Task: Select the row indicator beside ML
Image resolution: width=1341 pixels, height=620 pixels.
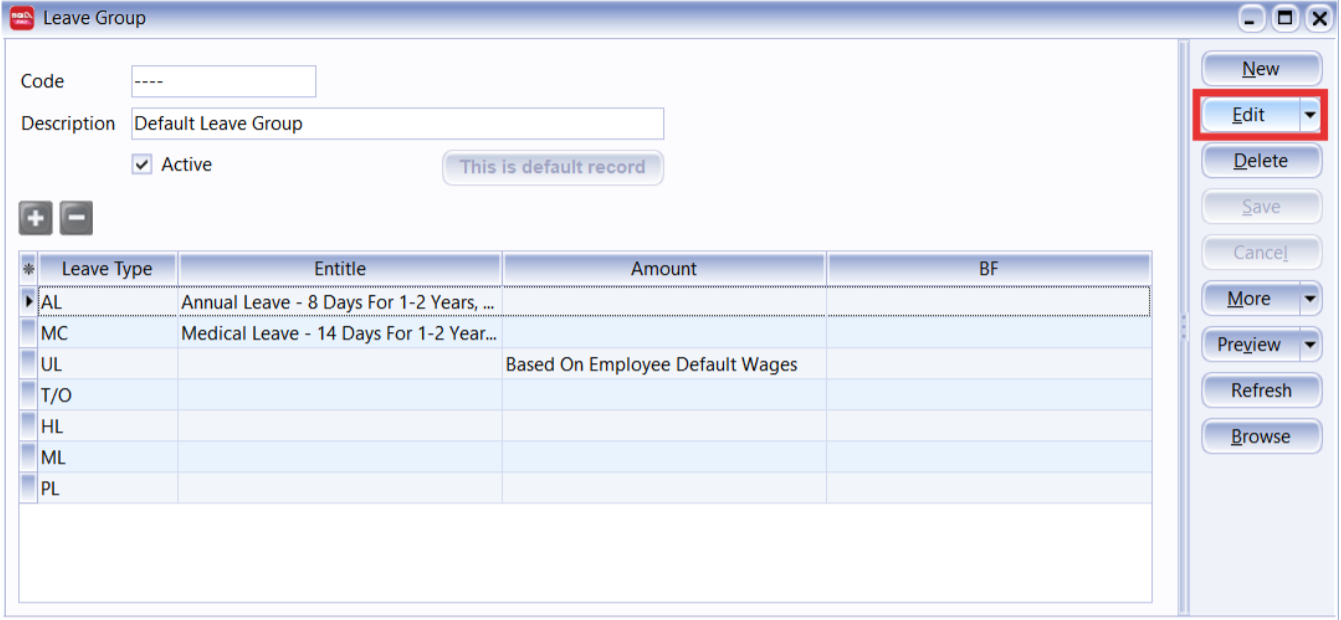Action: coord(28,457)
